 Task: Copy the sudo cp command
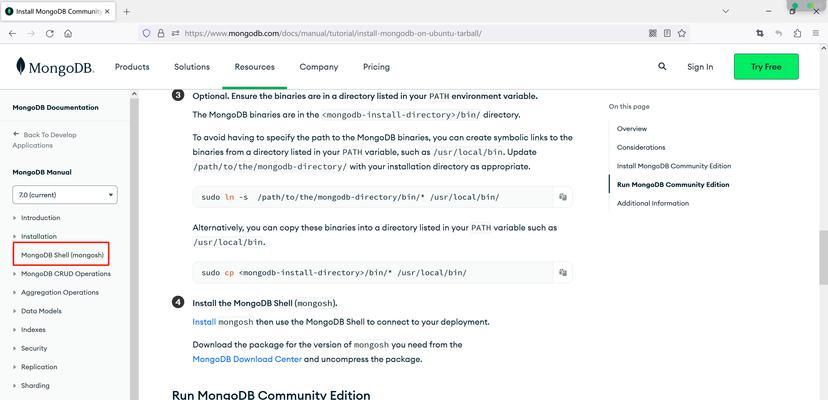tap(563, 273)
